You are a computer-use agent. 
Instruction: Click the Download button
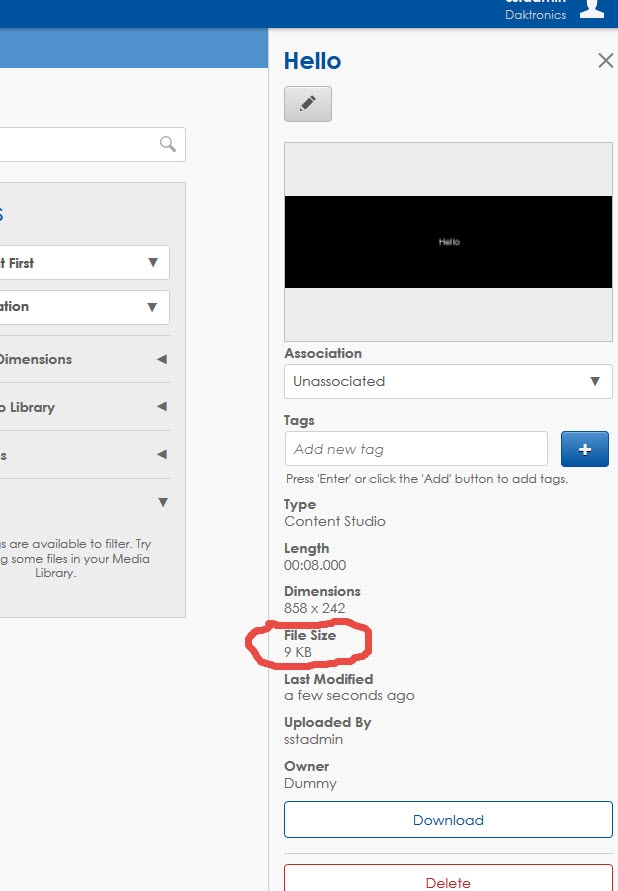click(x=448, y=820)
